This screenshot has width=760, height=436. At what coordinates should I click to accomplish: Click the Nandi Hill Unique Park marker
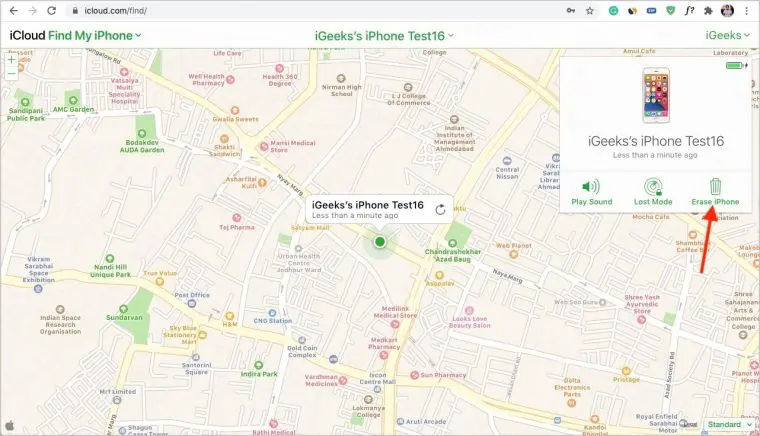110,259
